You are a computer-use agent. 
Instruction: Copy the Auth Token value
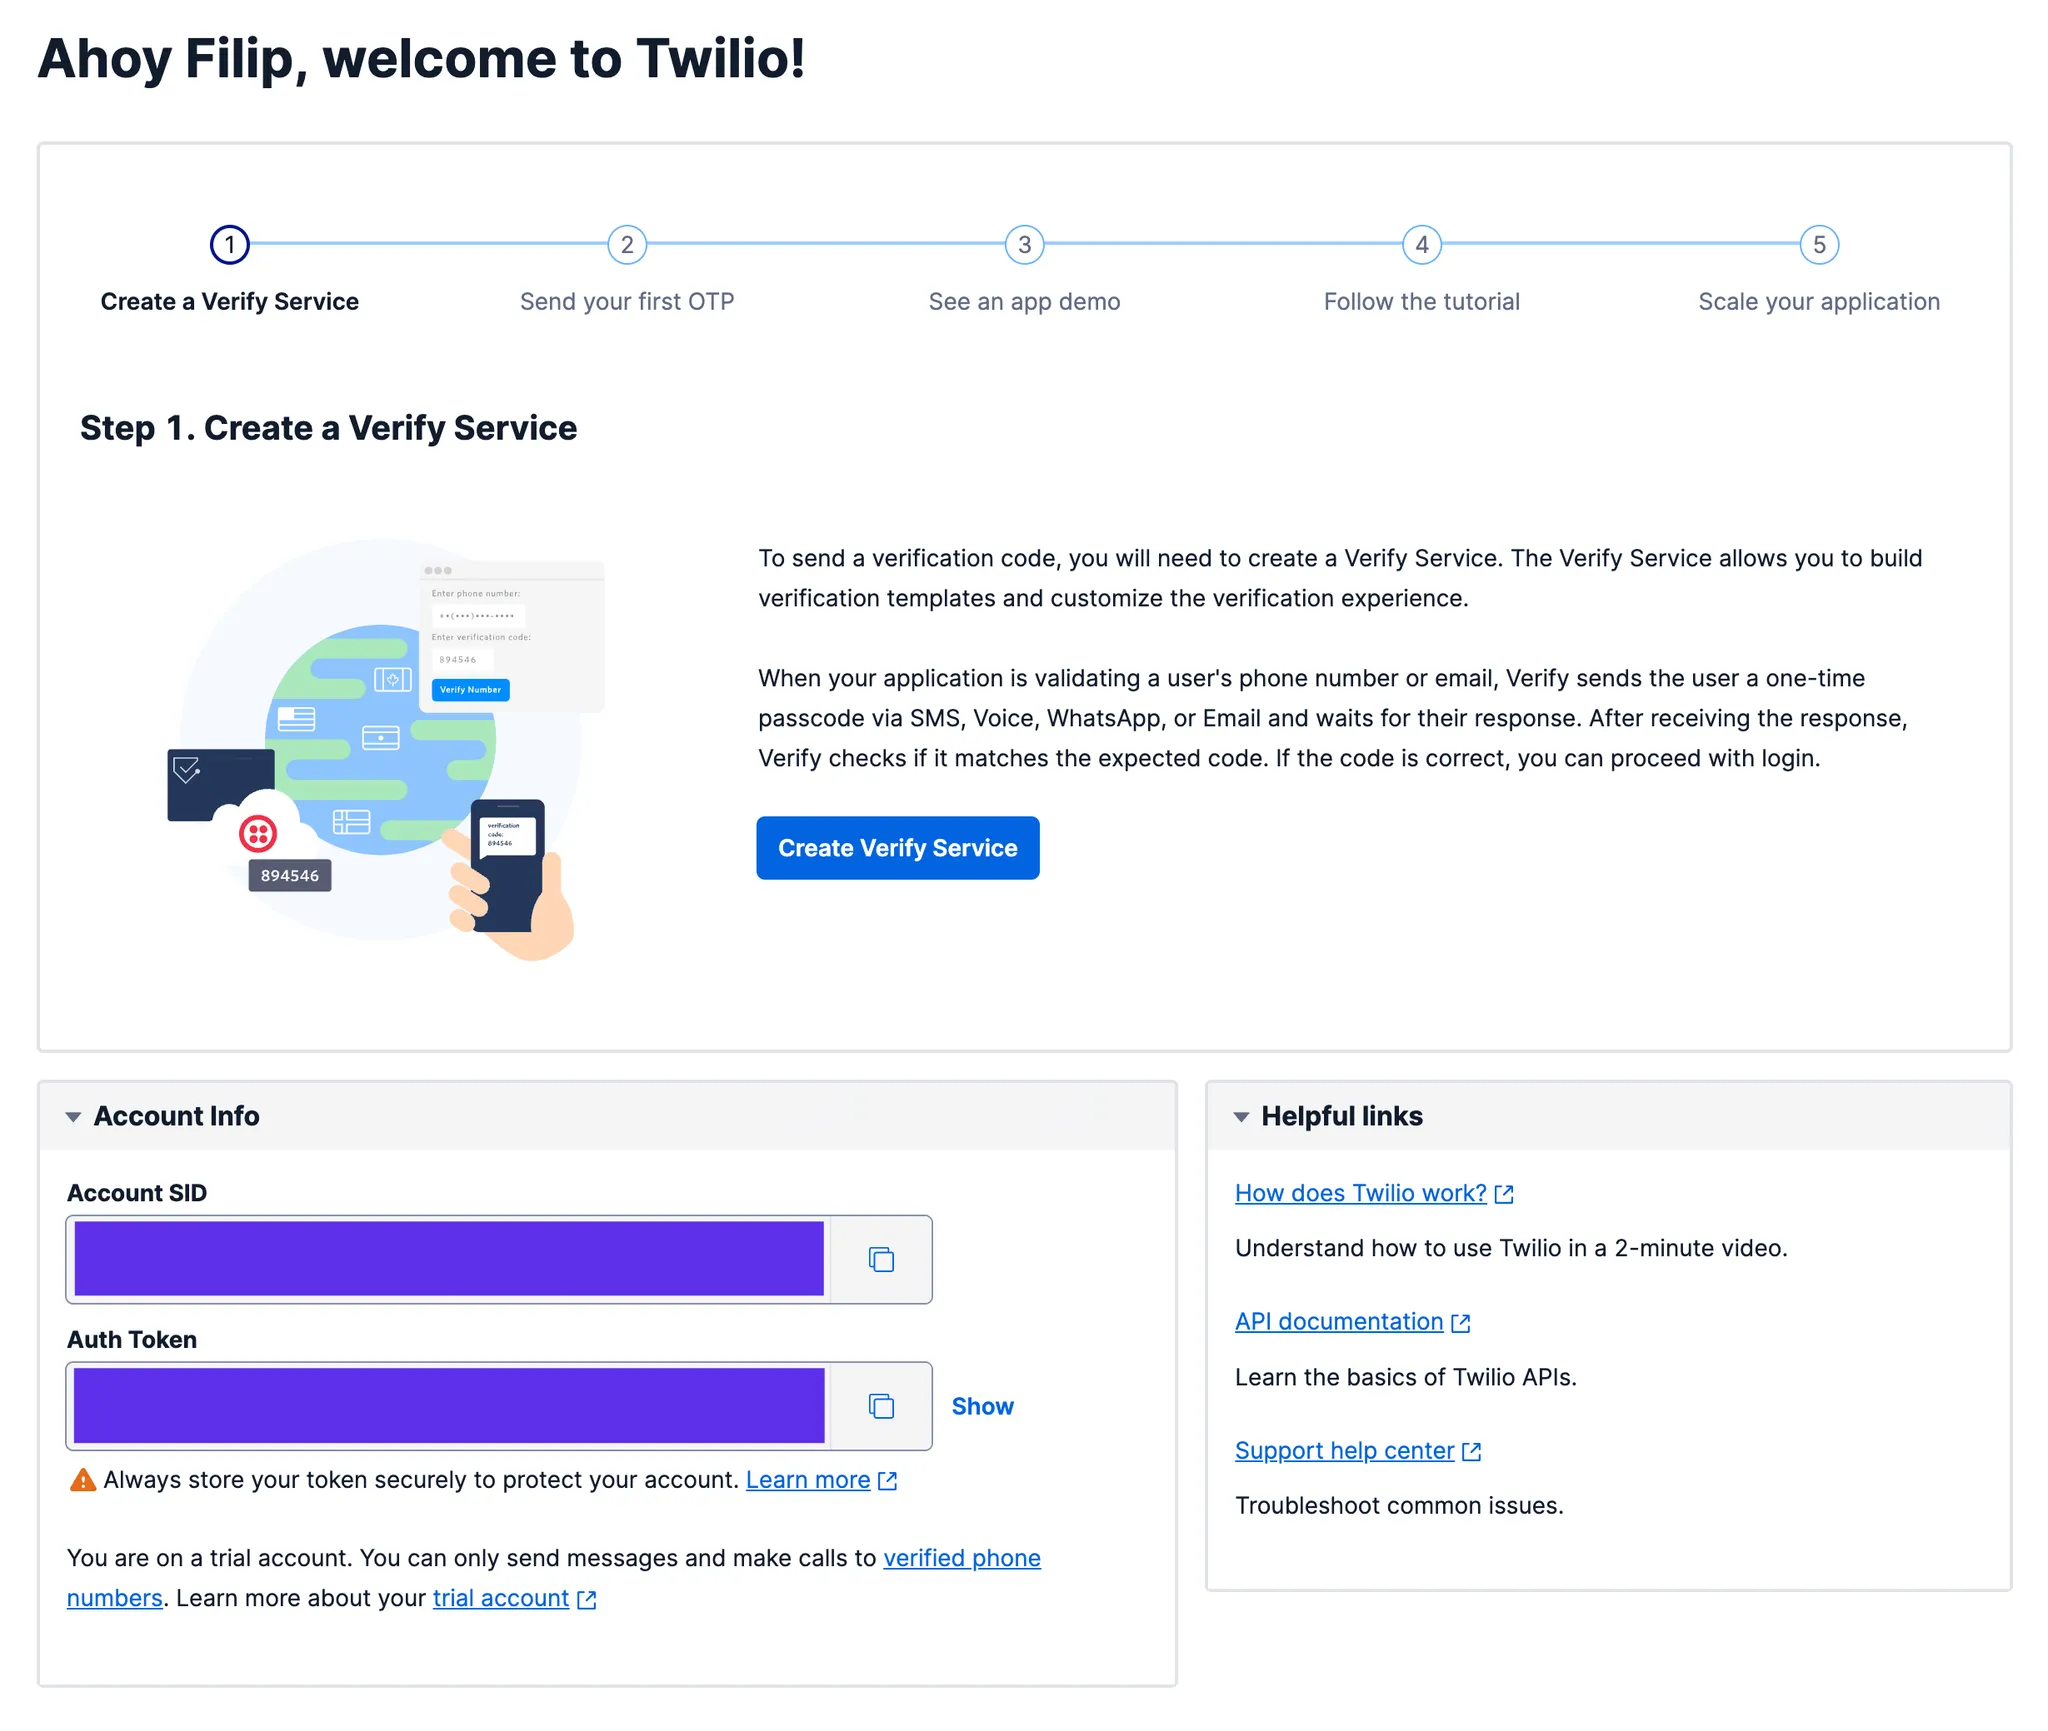tap(880, 1406)
